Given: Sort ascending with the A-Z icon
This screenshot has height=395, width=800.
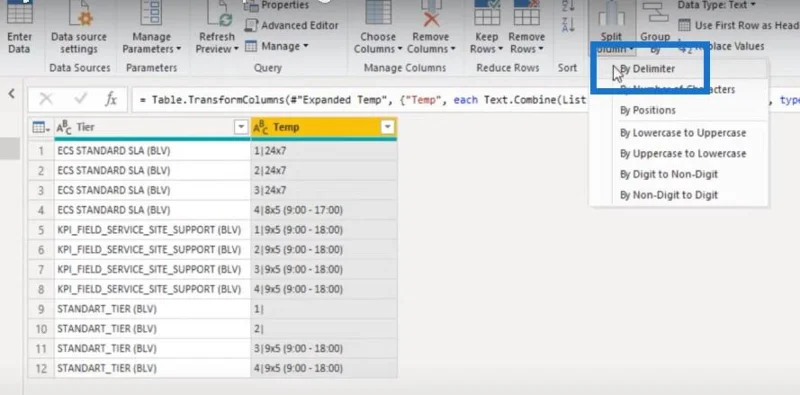Looking at the screenshot, I should pyautogui.click(x=568, y=6).
